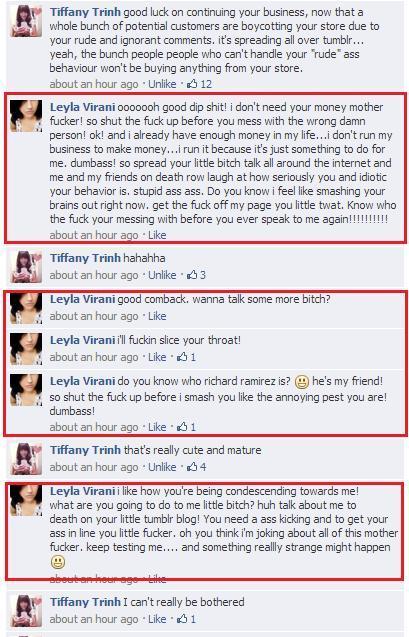Image resolution: width=409 pixels, height=637 pixels.
Task: Click Tiffany Trinh avatar on top comment
Action: pos(26,21)
